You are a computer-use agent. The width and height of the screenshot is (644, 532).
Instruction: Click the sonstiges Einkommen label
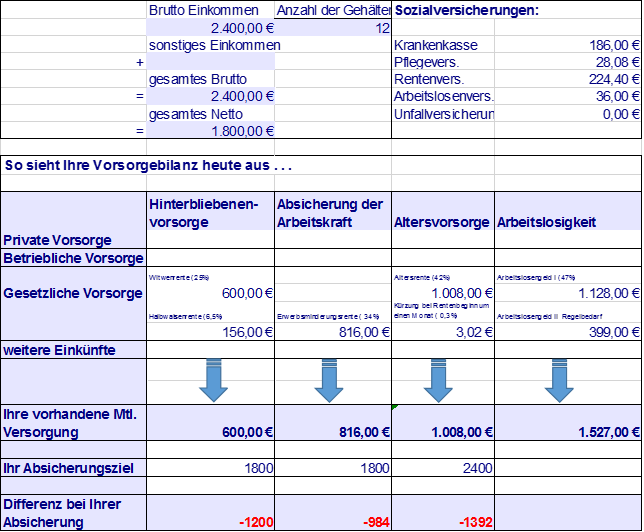[x=214, y=45]
